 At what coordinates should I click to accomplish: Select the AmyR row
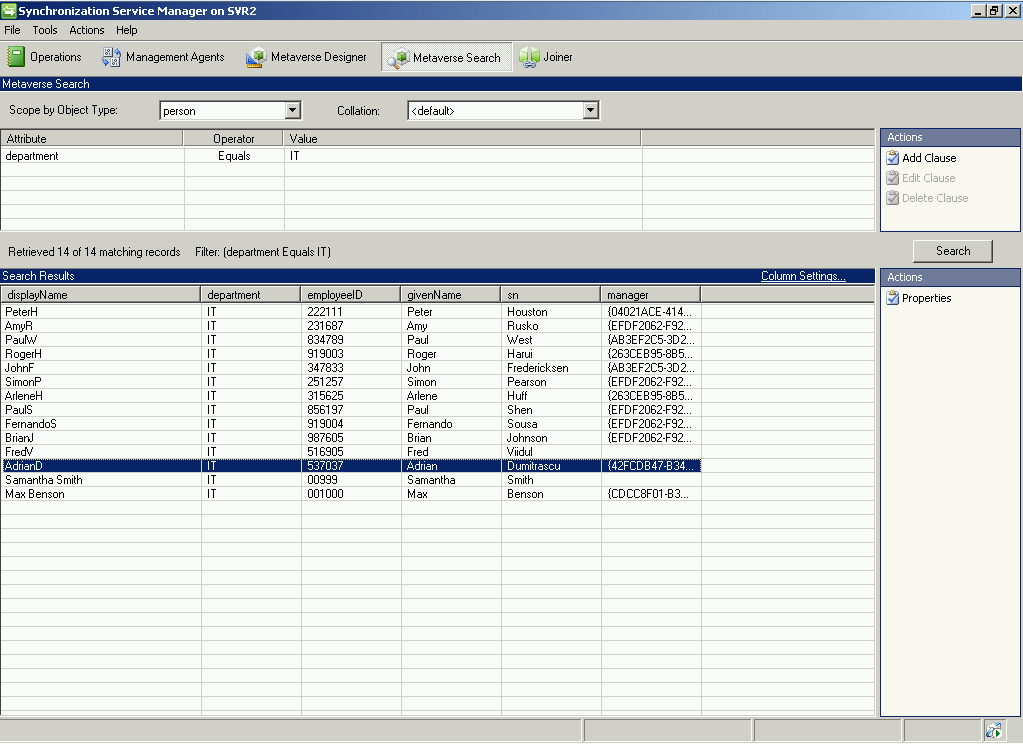(x=351, y=326)
